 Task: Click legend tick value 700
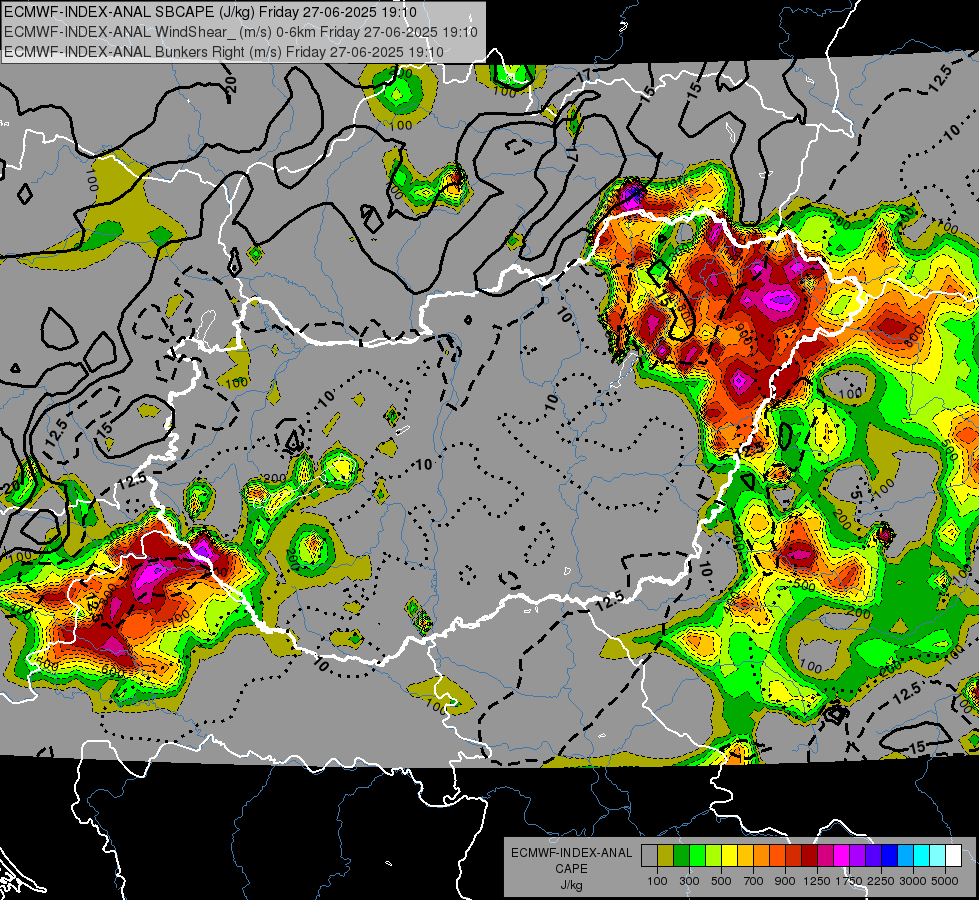[x=754, y=881]
